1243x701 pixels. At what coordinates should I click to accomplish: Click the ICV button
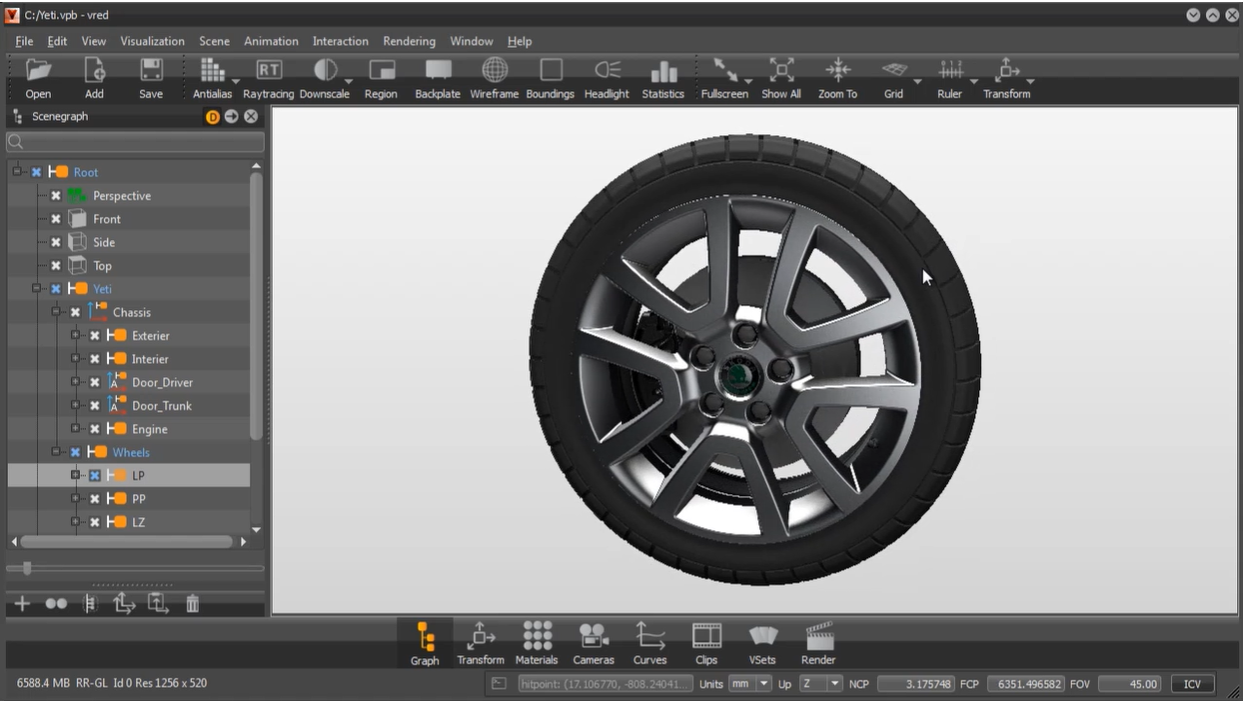click(x=1192, y=684)
